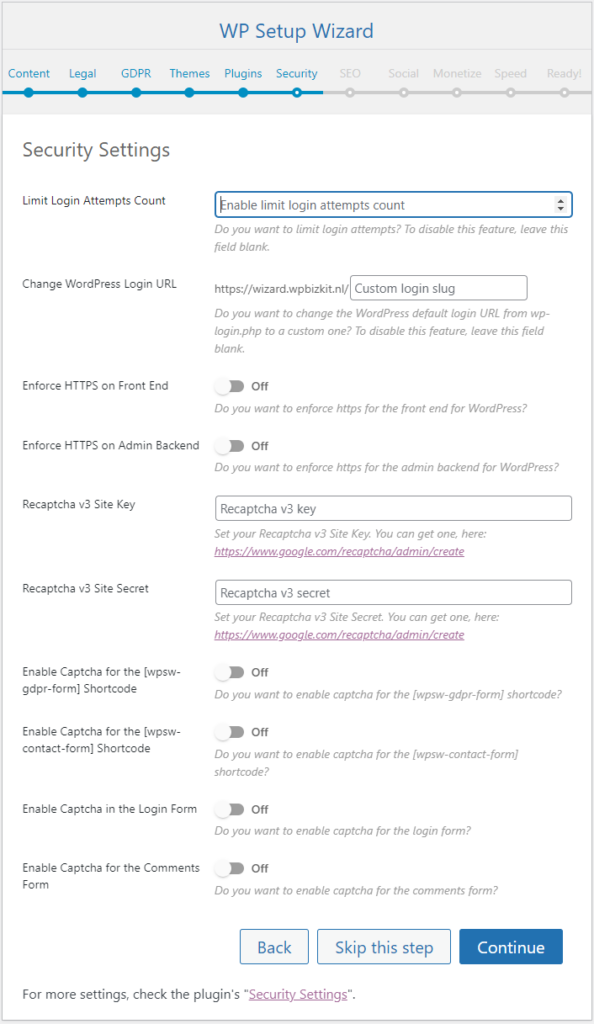This screenshot has height=1024, width=594.
Task: Click the Ready! step circle marker
Action: (564, 93)
